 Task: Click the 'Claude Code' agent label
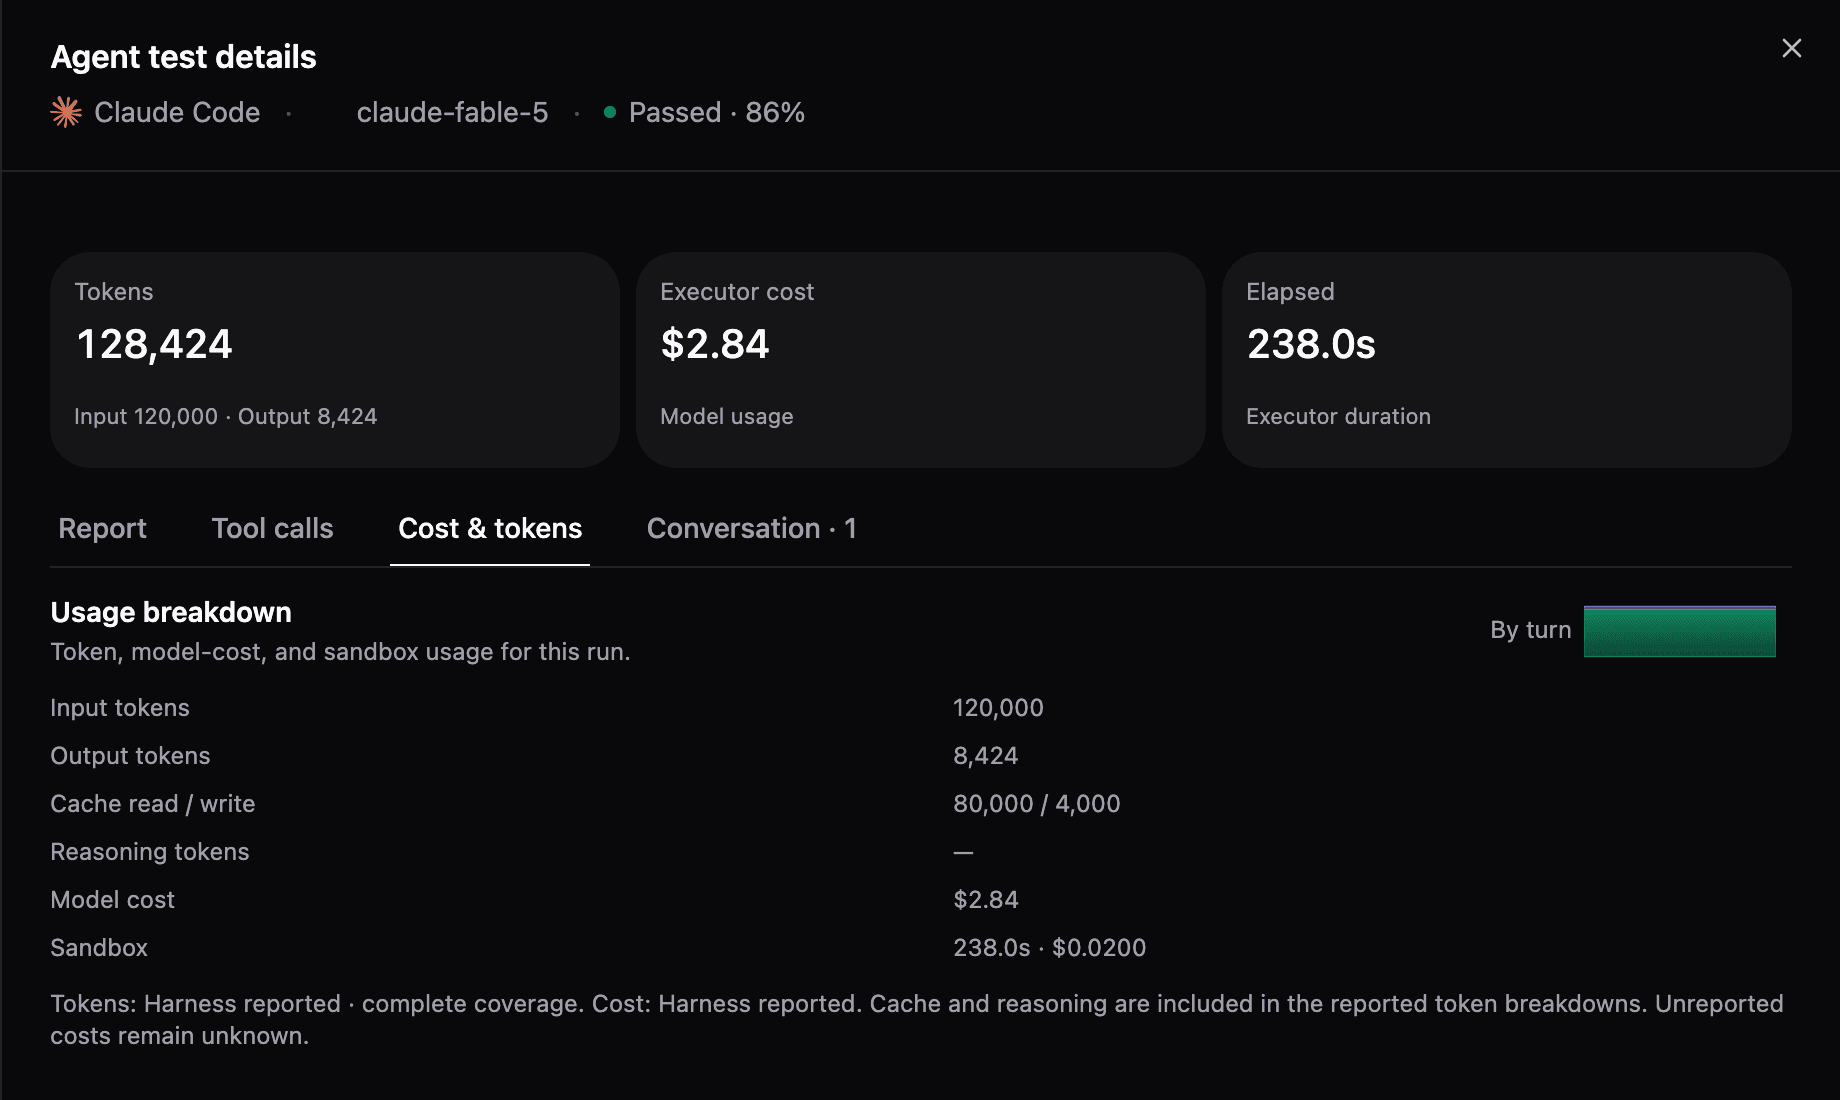coord(177,112)
